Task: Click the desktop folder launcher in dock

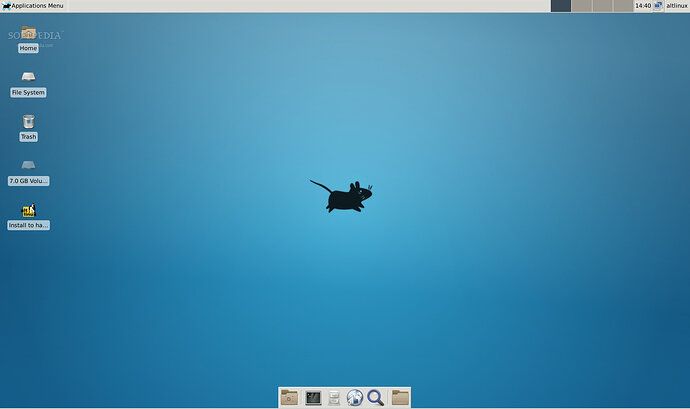Action: pos(289,397)
